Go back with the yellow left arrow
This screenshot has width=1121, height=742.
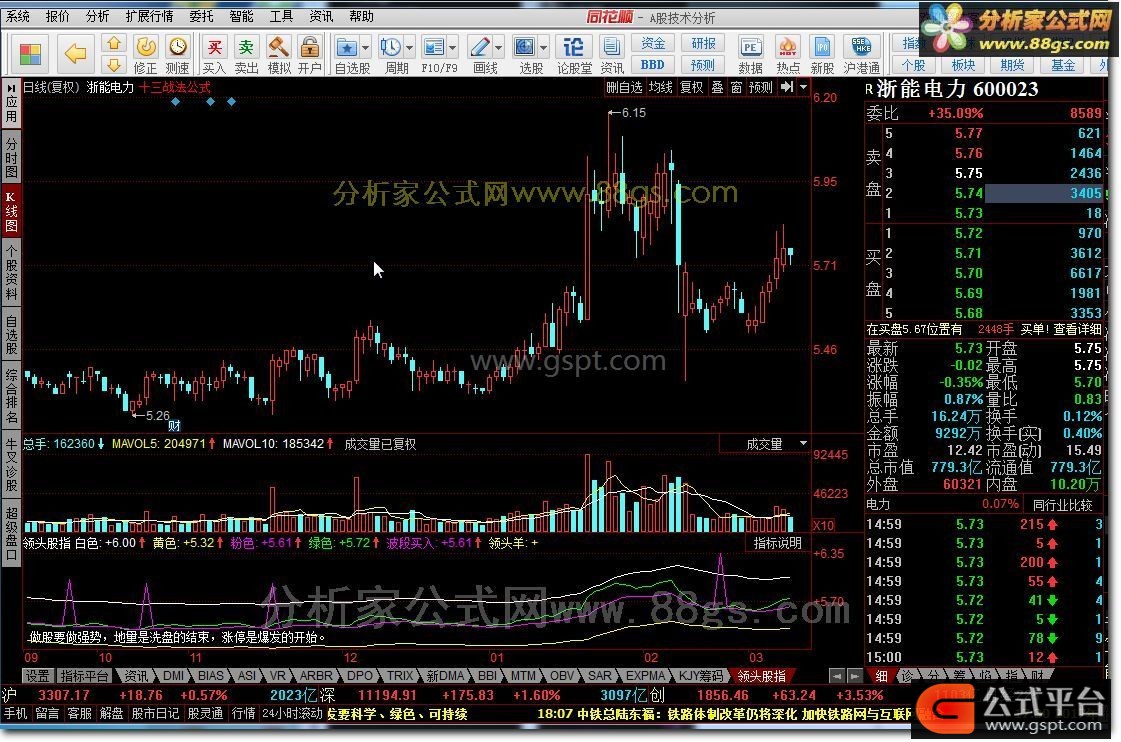(75, 54)
